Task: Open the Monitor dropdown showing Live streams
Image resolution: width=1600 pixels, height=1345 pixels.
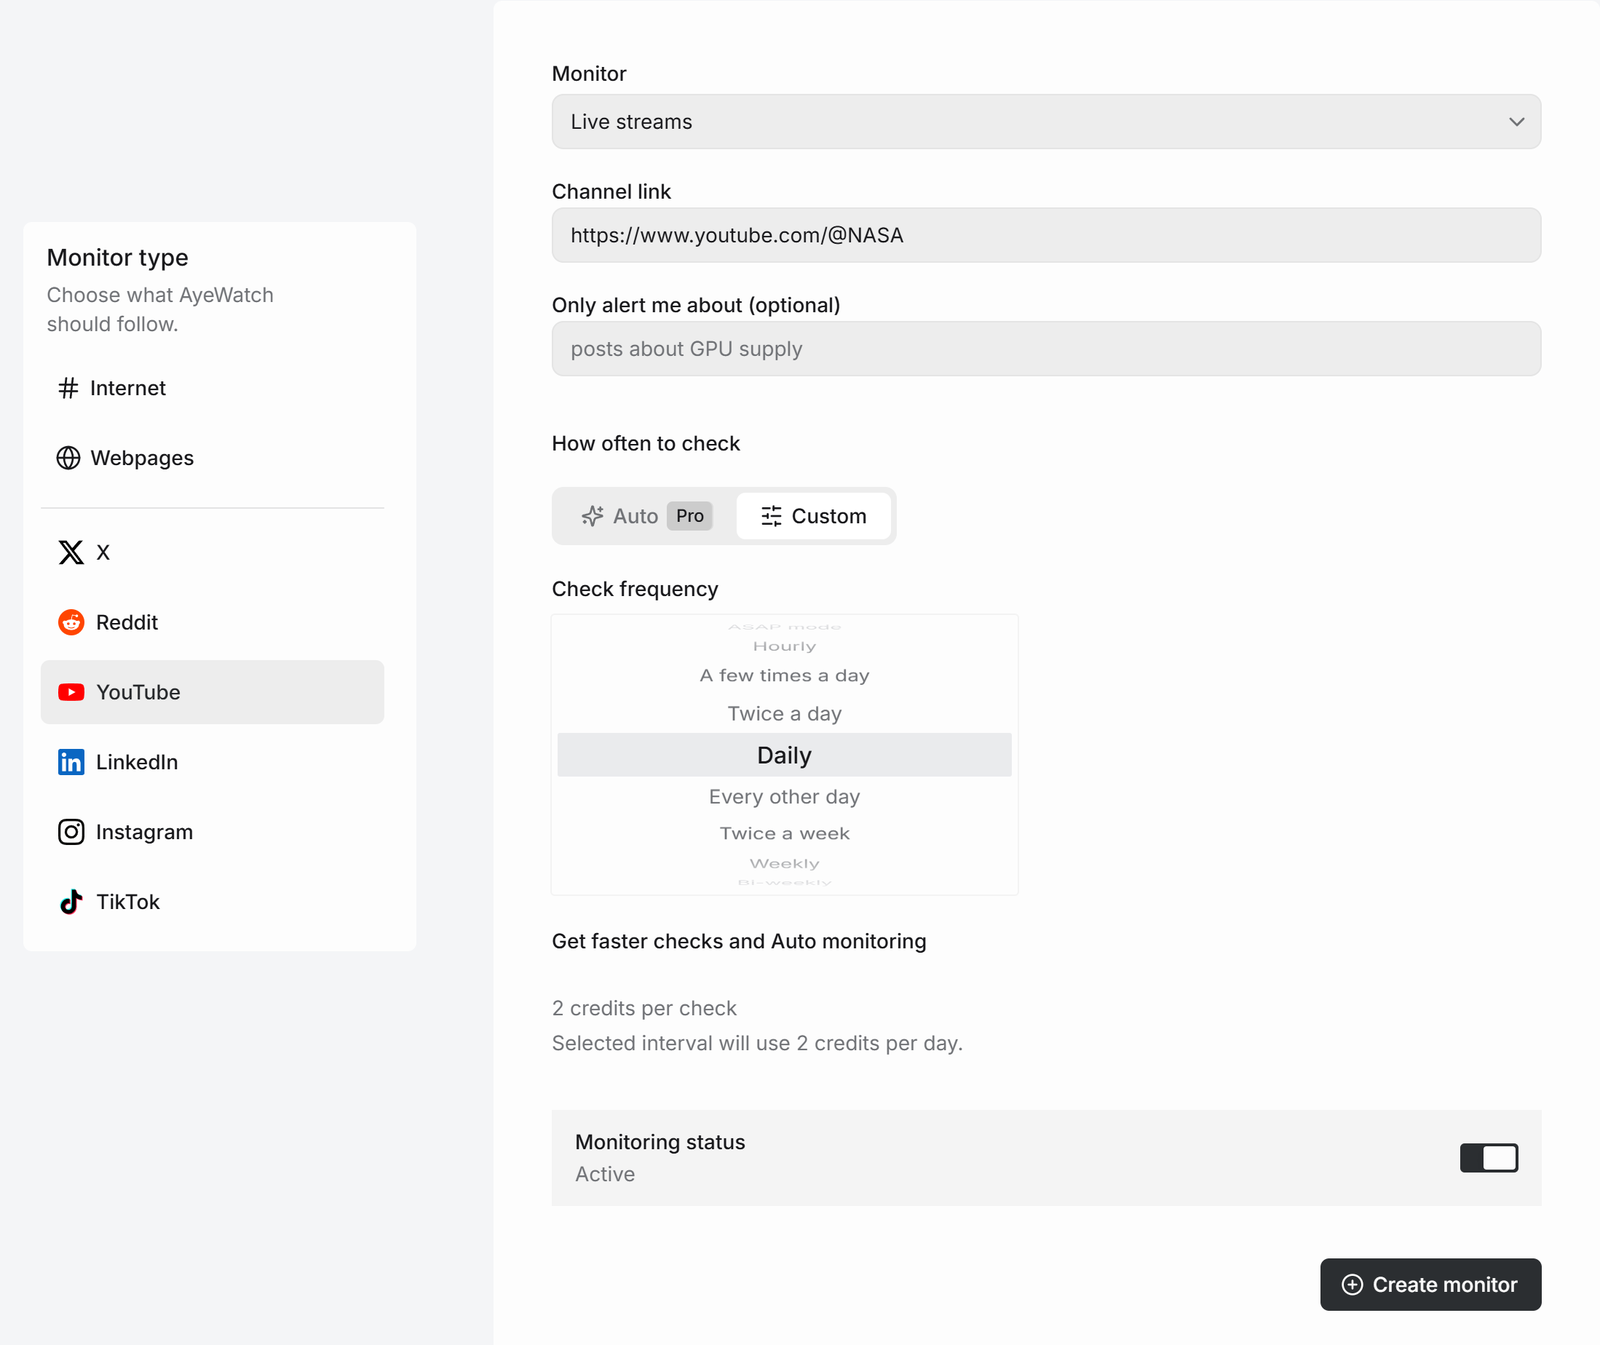Action: point(1046,122)
